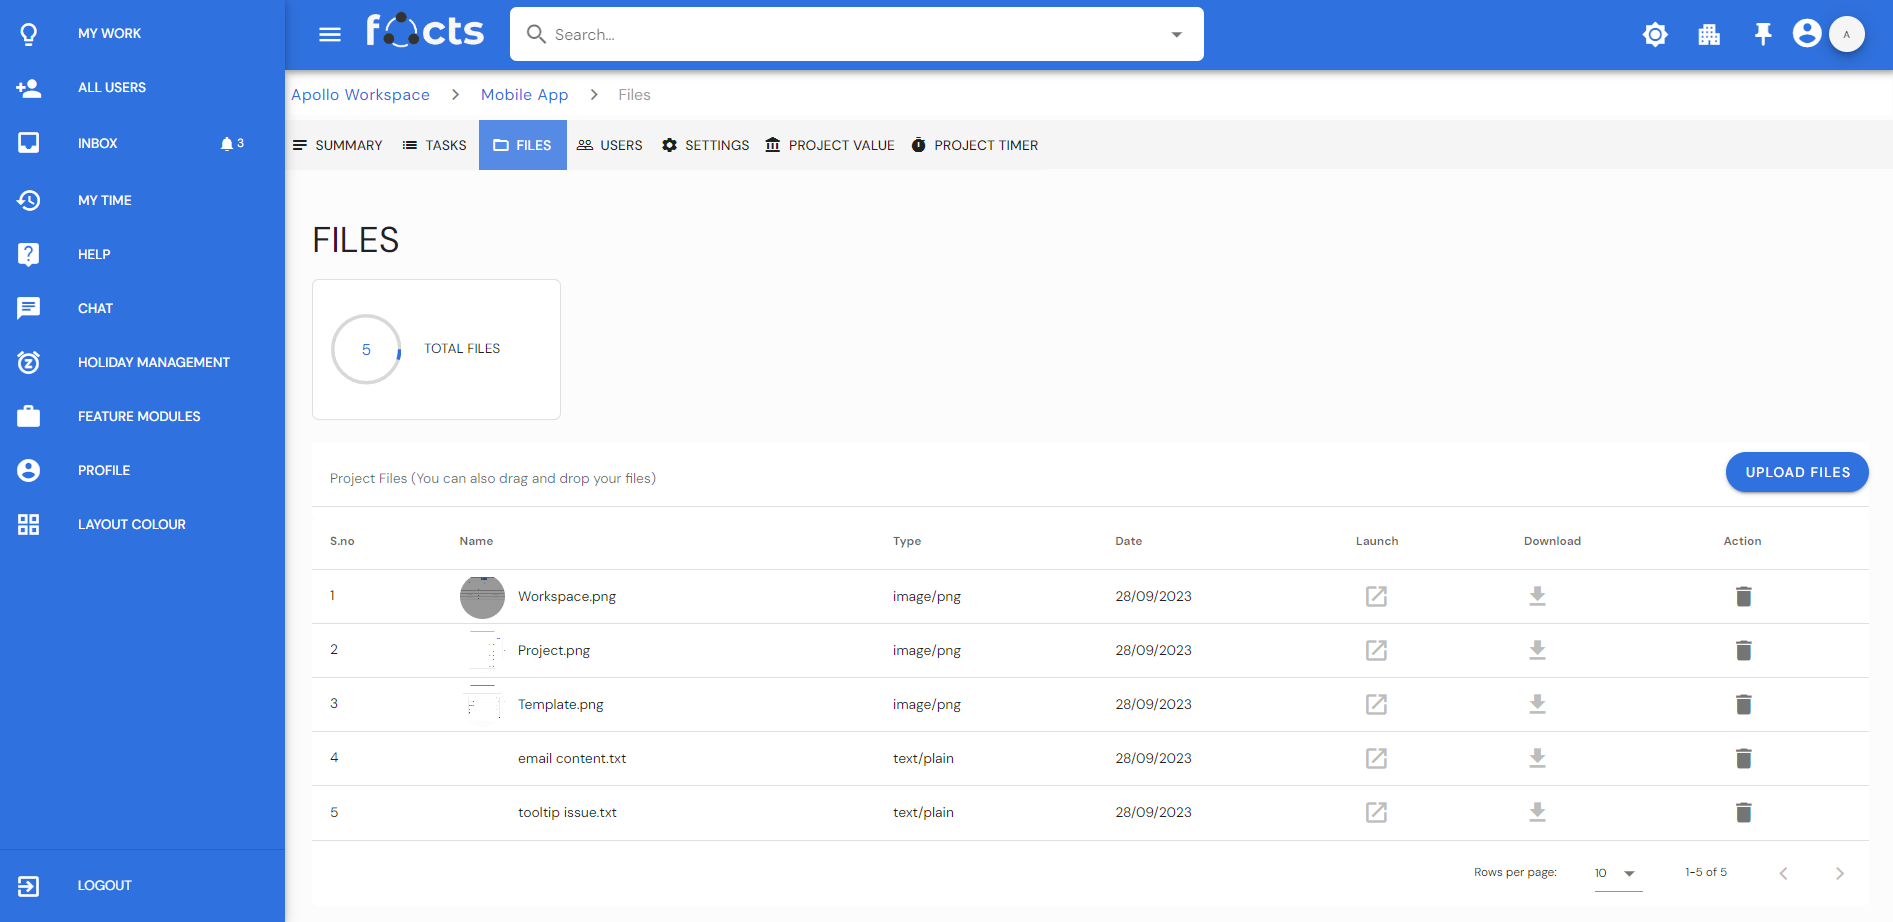Open theme brightness settings icon
1893x922 pixels.
pos(1655,35)
